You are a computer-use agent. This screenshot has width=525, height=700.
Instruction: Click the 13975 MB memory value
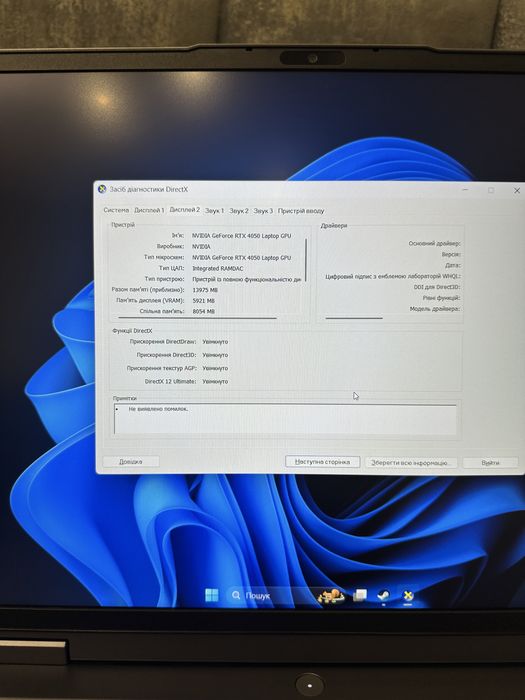click(205, 290)
